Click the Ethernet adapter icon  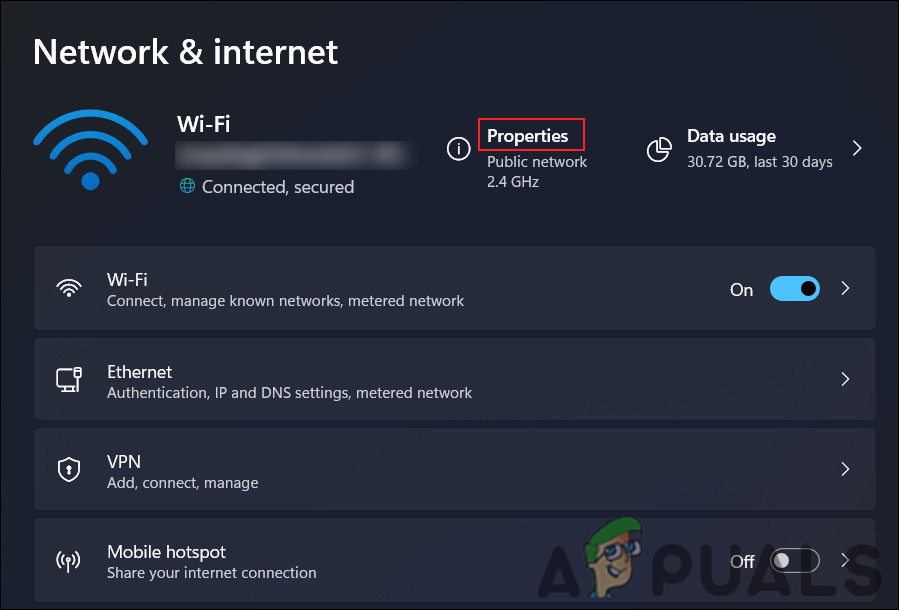click(68, 379)
